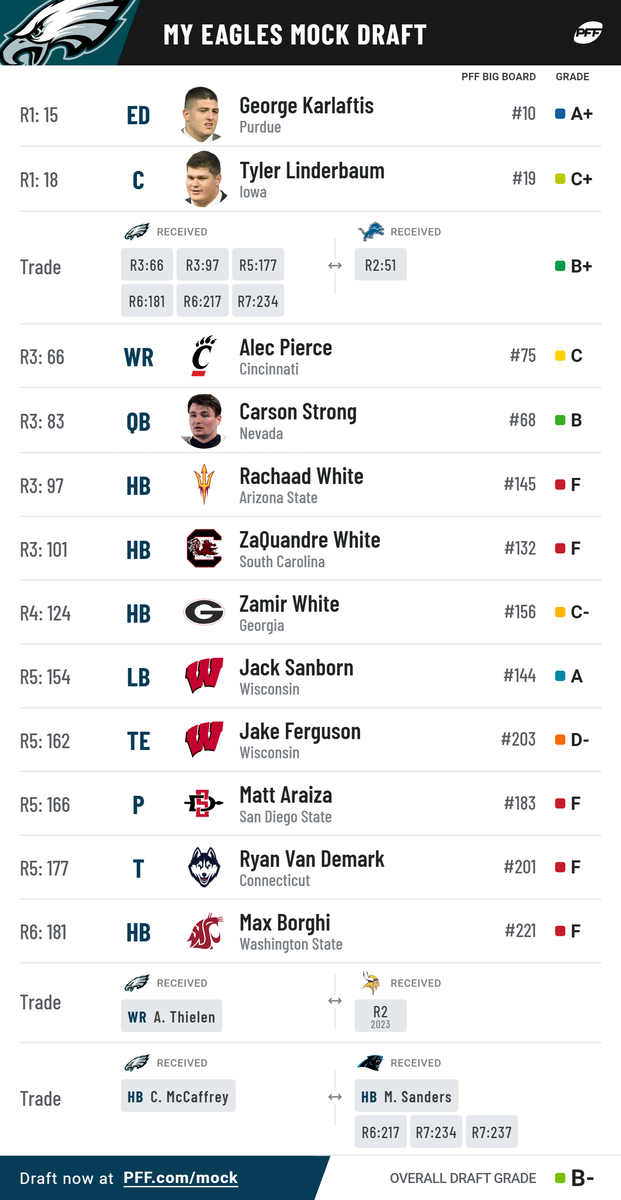Click the Carolina Panthers trade logo

(x=371, y=1062)
